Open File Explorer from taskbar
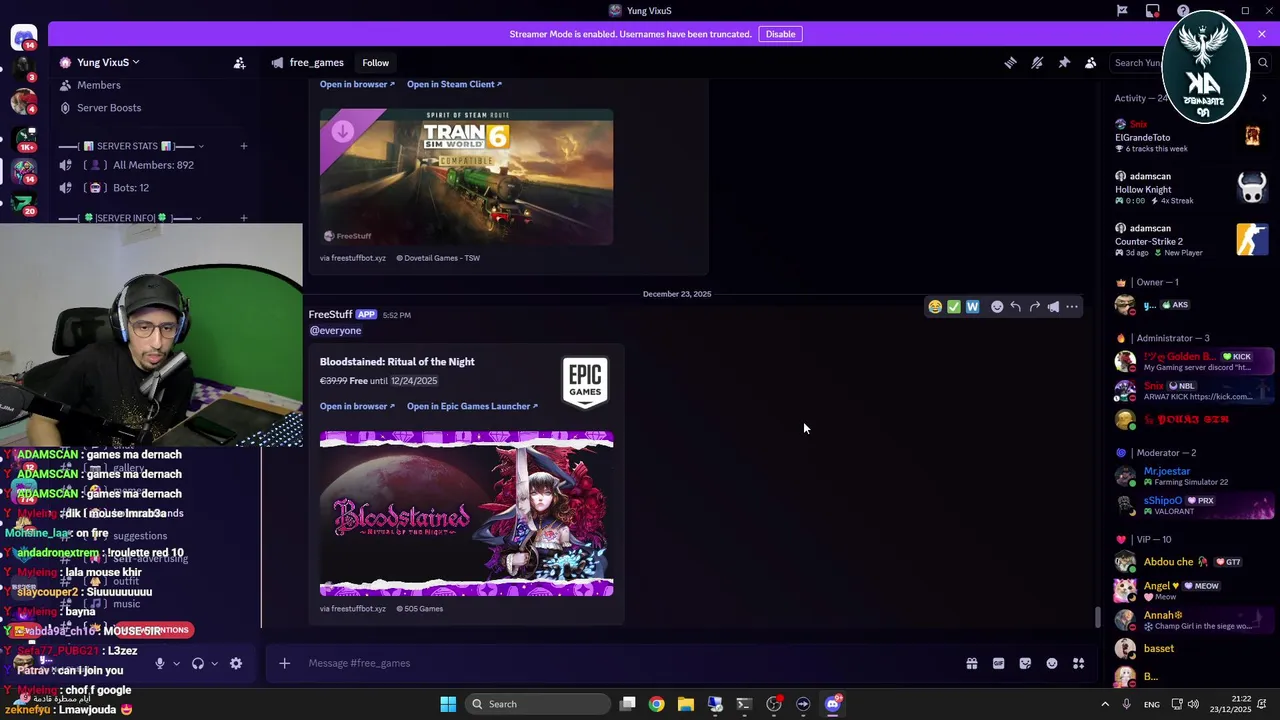Screen dimensions: 1280x720 [x=686, y=704]
